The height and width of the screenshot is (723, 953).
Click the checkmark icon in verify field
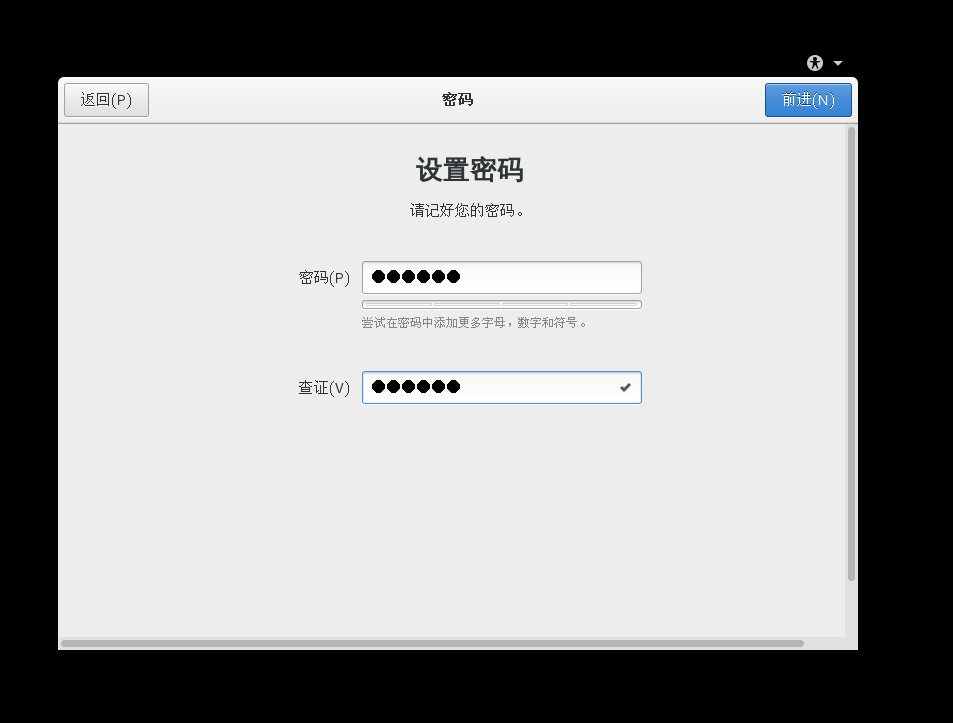coord(625,387)
